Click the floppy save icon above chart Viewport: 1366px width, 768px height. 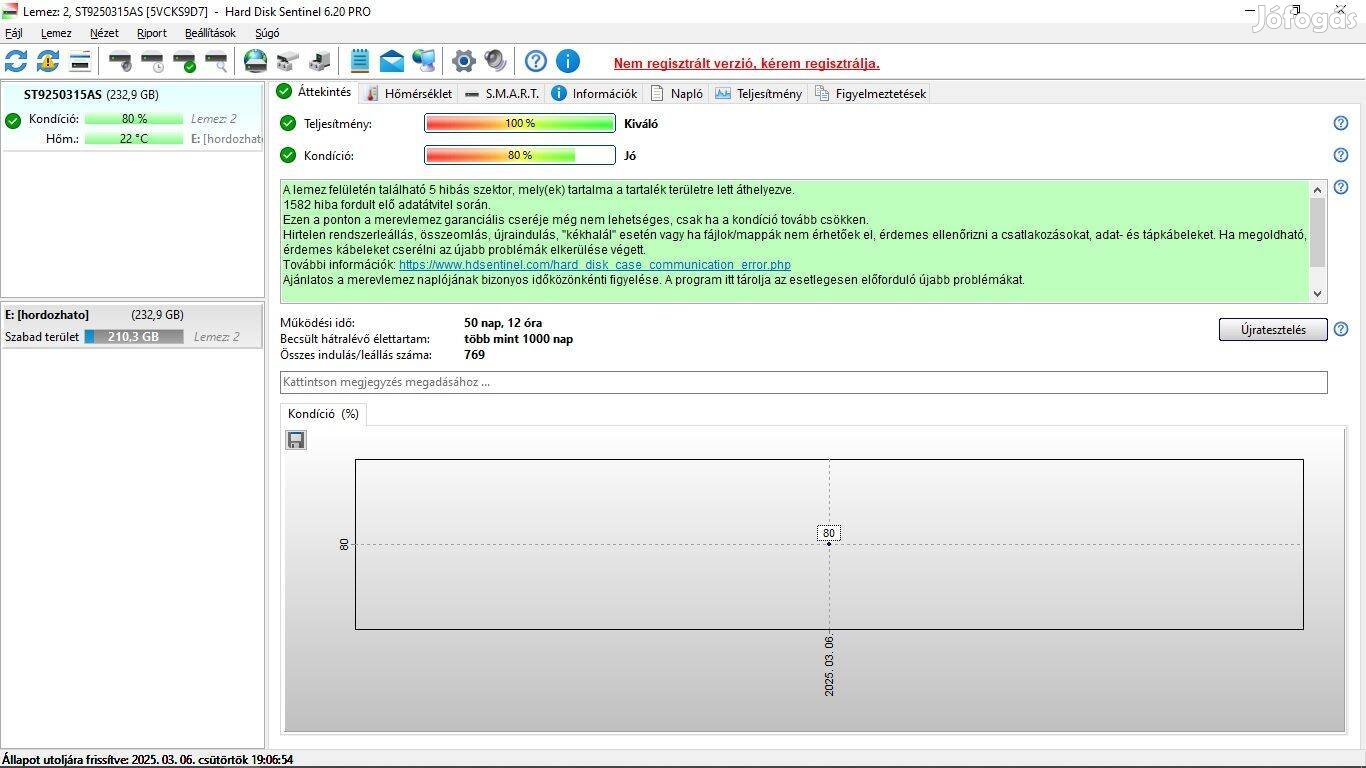tap(296, 440)
